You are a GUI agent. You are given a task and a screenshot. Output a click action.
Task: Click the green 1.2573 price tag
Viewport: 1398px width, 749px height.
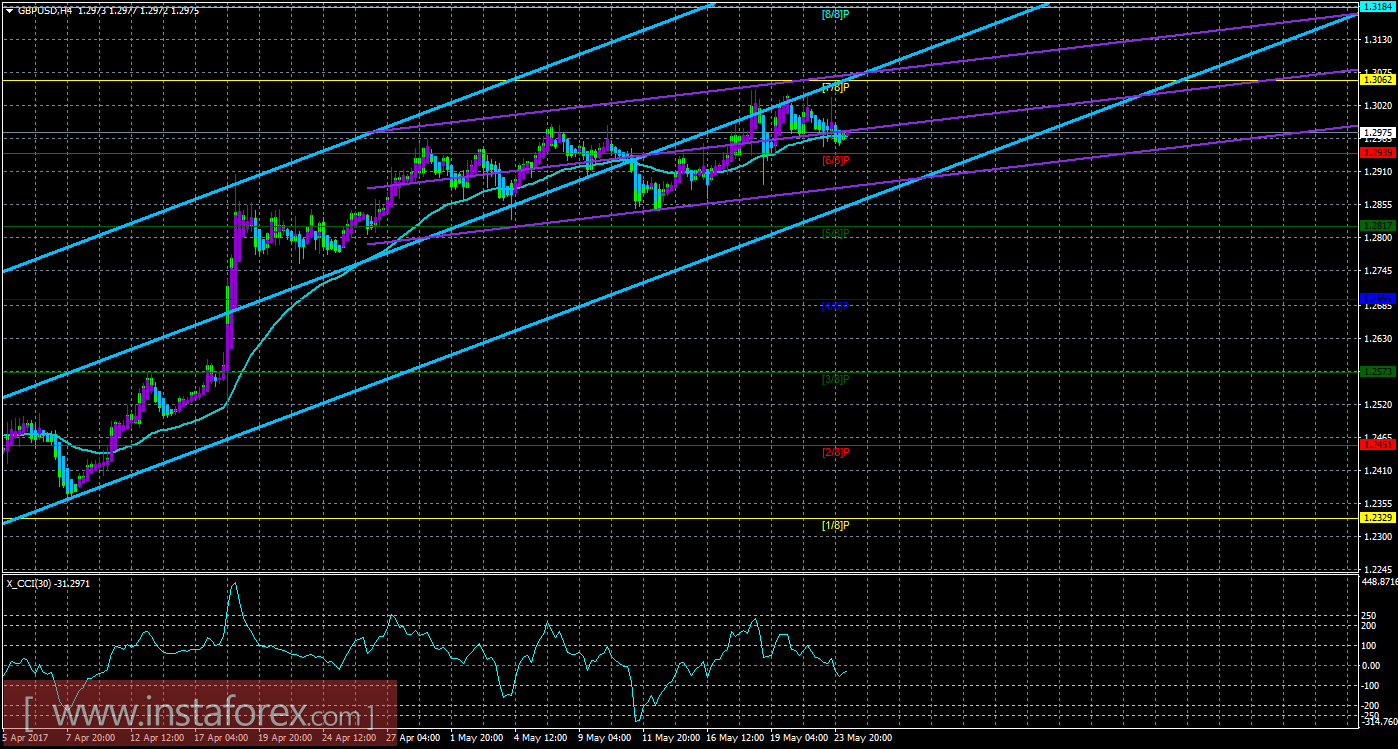(x=1378, y=371)
